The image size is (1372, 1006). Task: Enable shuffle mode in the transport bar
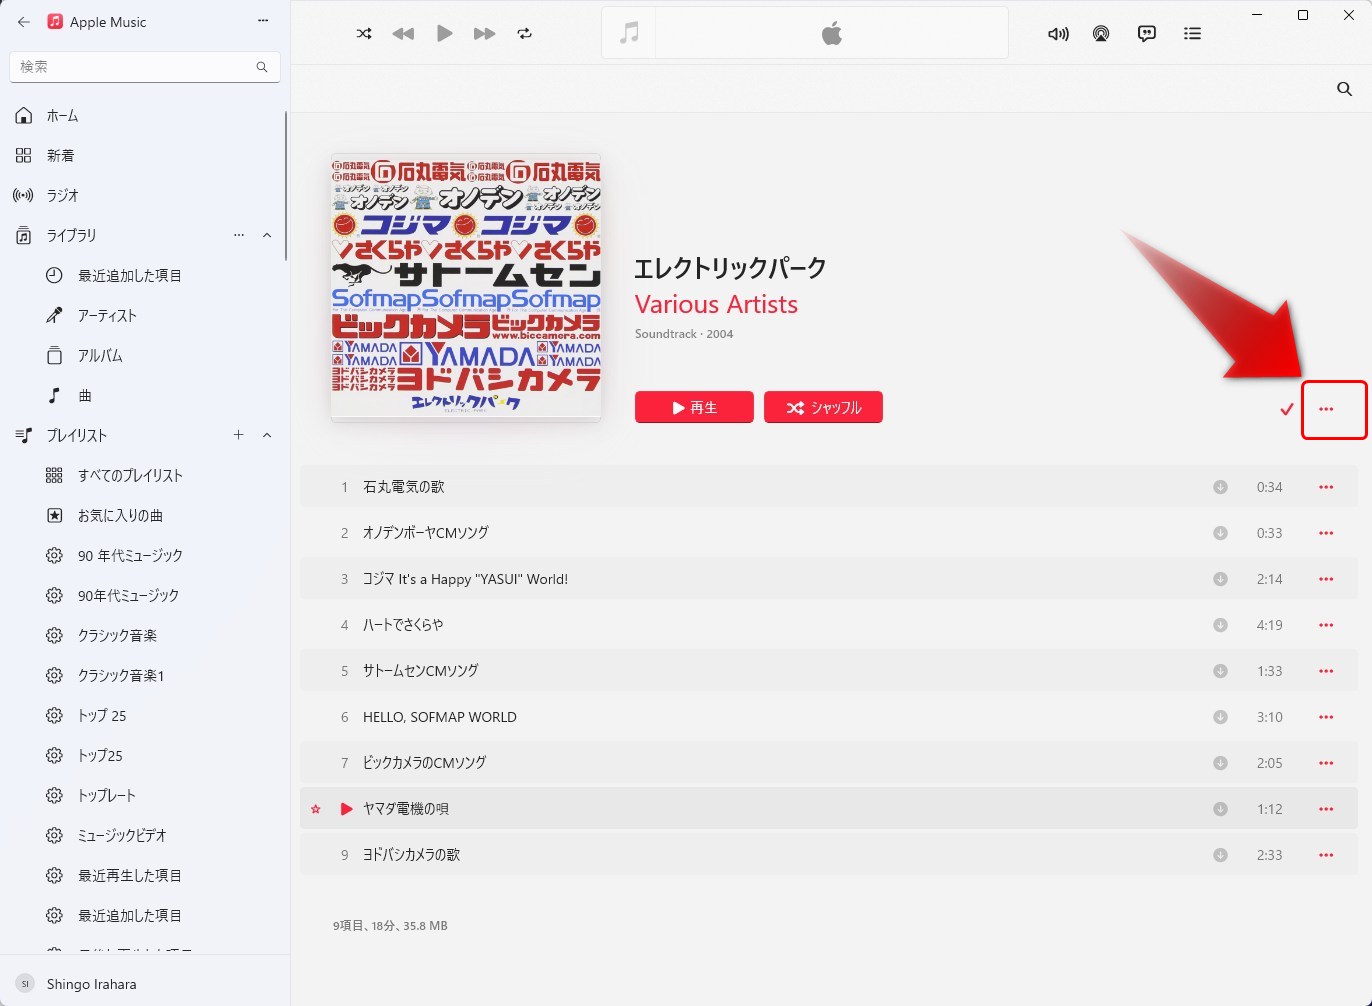click(364, 33)
